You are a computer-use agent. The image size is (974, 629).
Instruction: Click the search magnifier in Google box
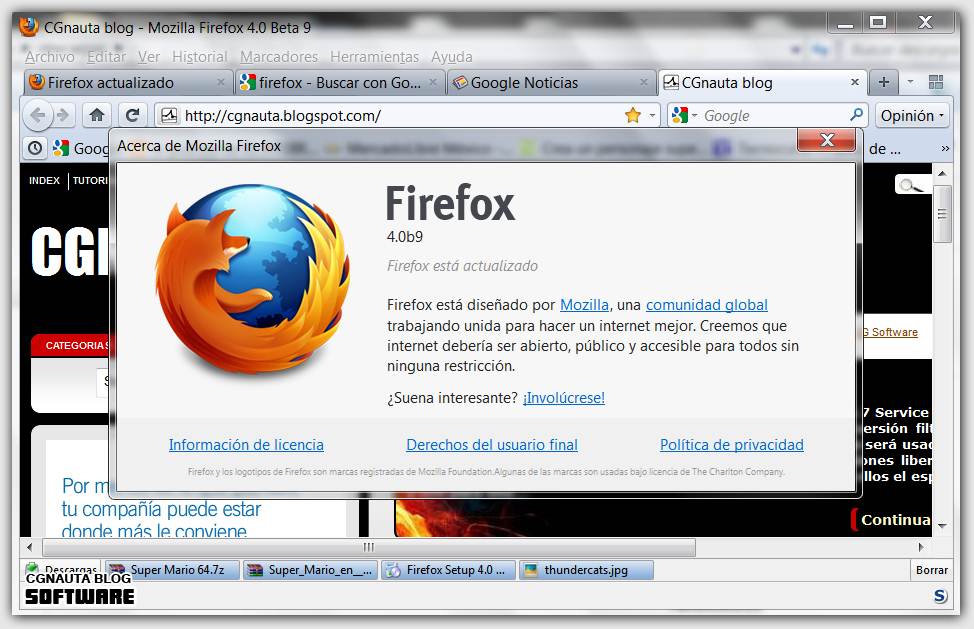coord(856,115)
